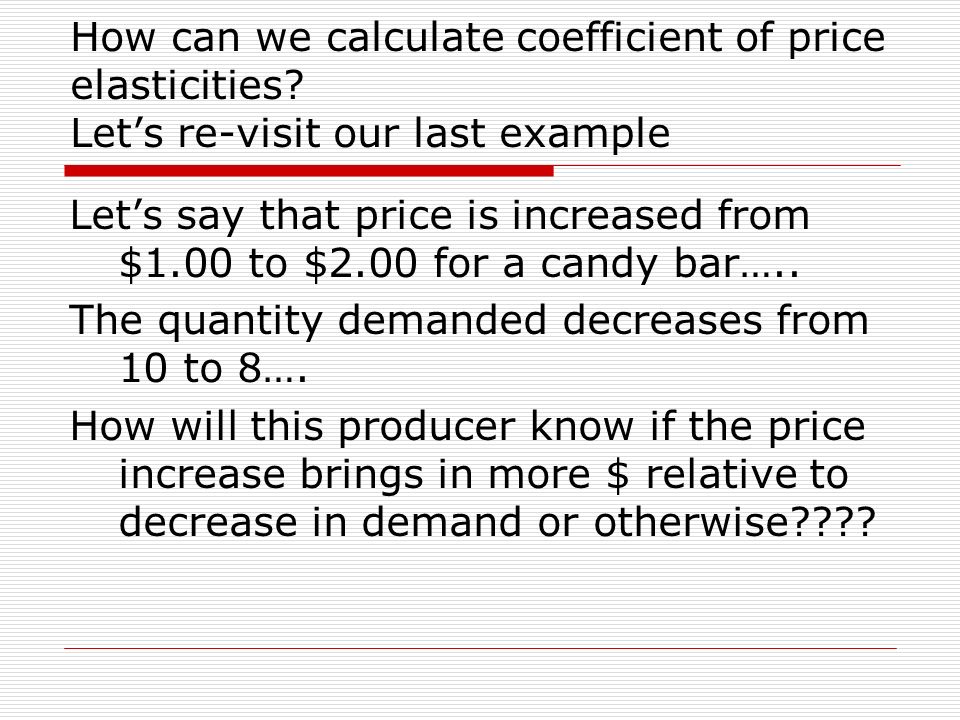Select text 'Let's say that price is increased from'

click(440, 217)
